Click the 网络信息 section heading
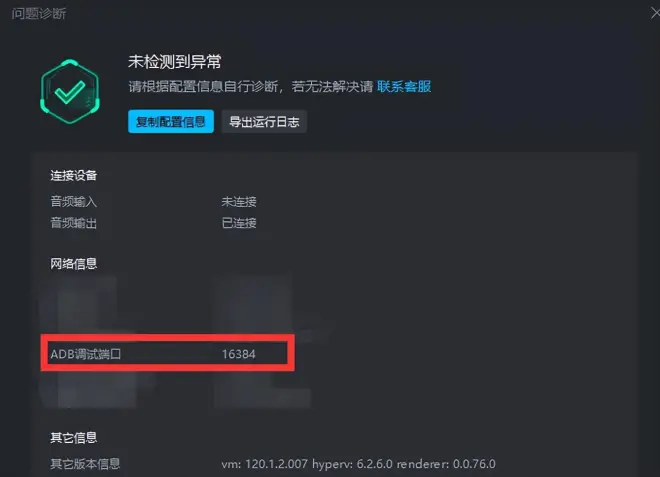 click(74, 264)
